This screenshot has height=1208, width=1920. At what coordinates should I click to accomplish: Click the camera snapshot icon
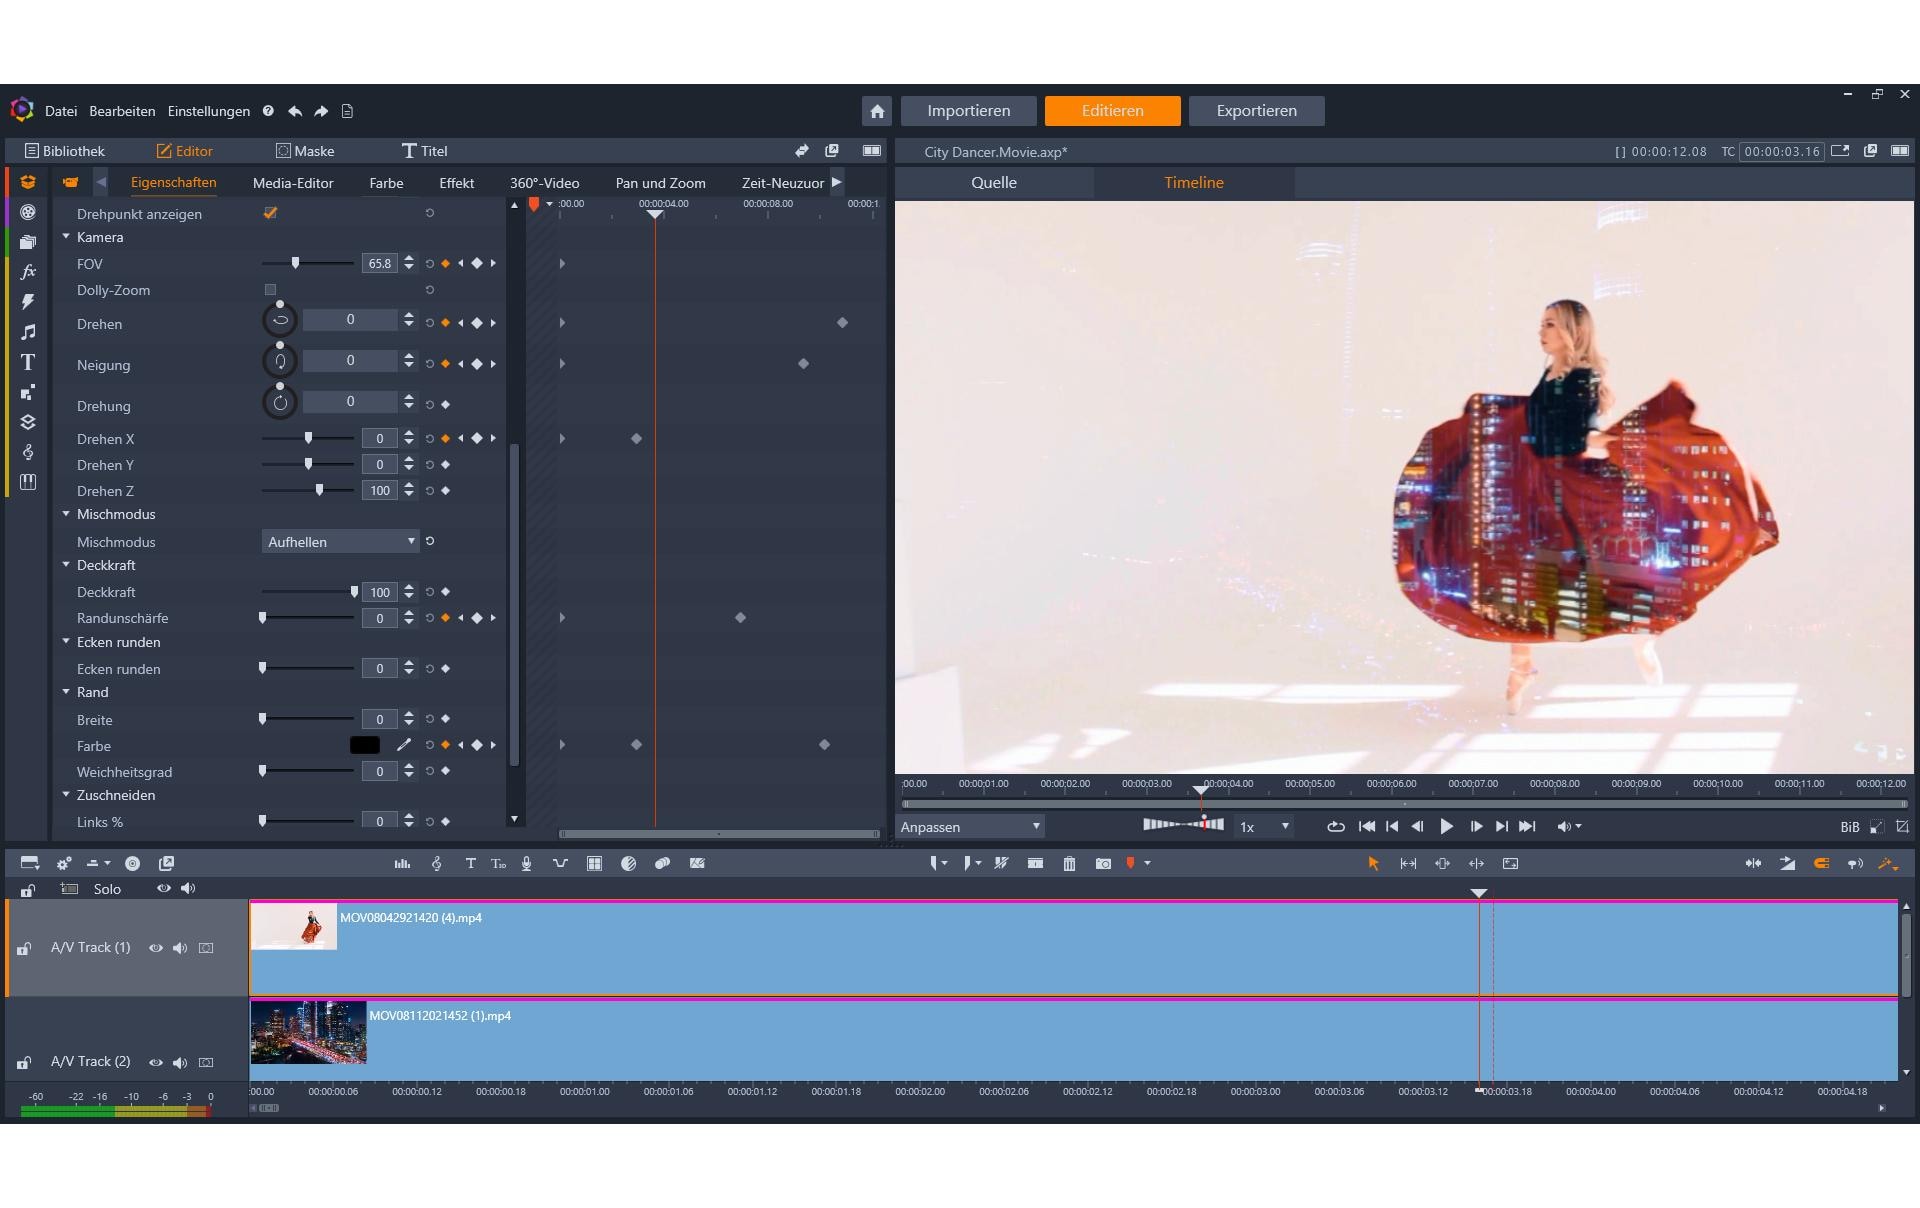1103,863
